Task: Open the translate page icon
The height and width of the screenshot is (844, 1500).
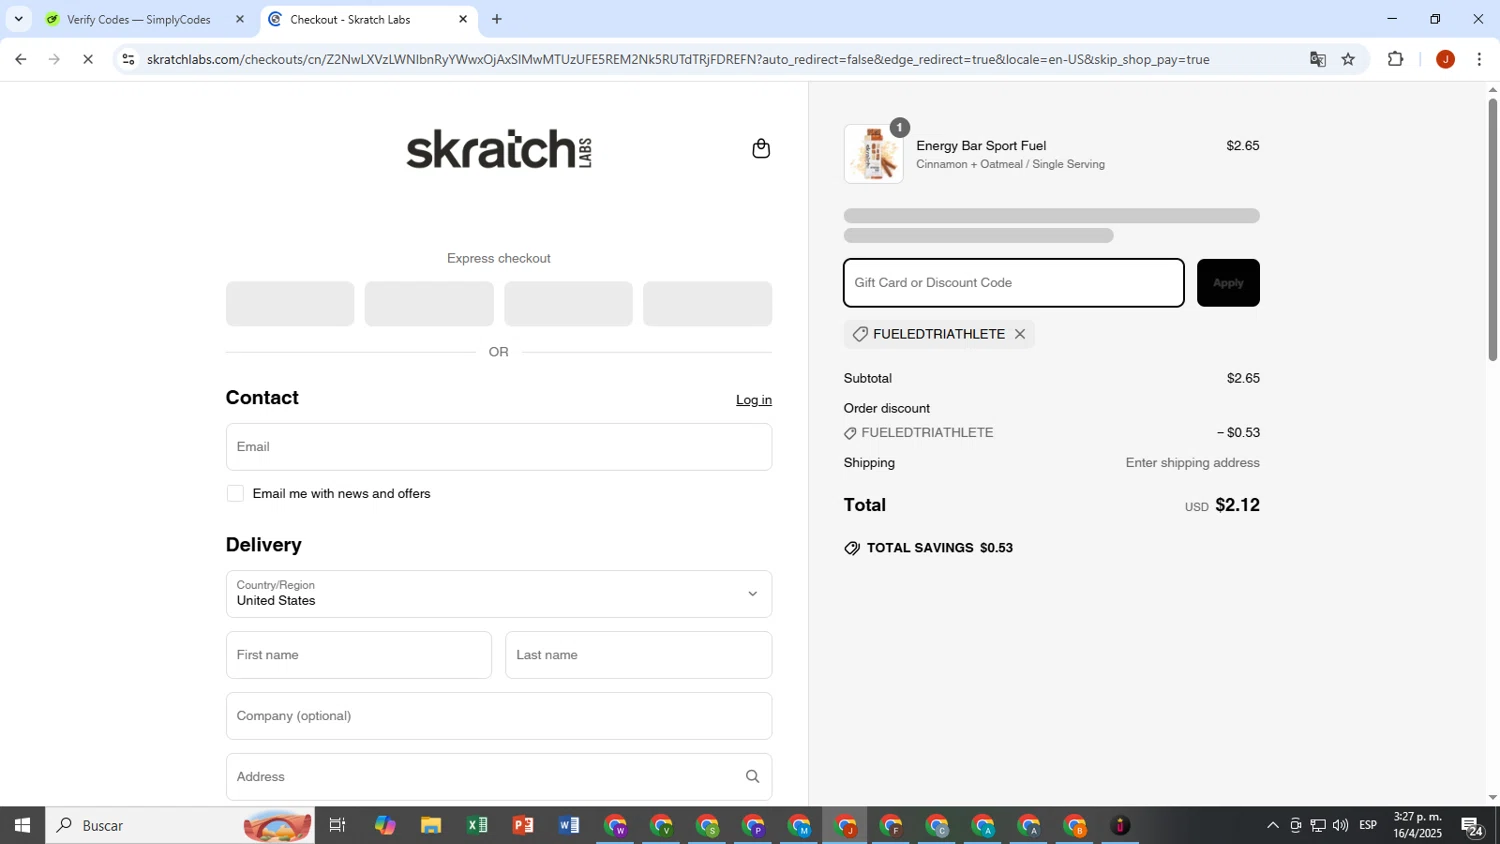Action: tap(1317, 60)
